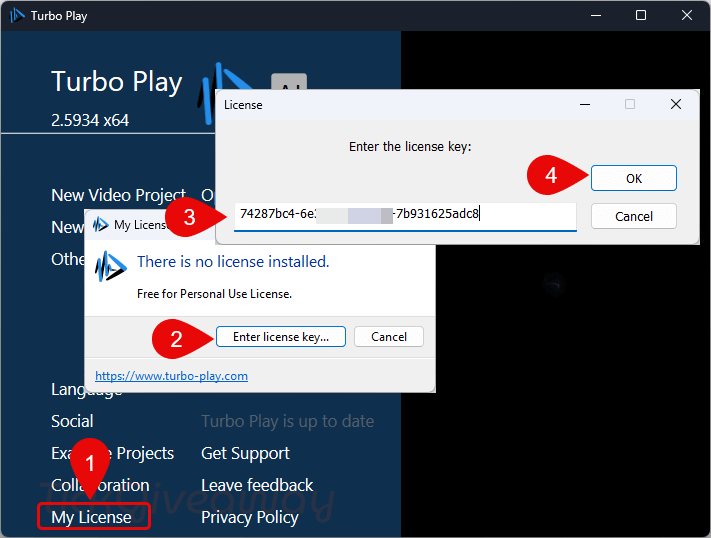The image size is (711, 538).
Task: Click the Turbo Play is up to date text
Action: pyautogui.click(x=288, y=421)
